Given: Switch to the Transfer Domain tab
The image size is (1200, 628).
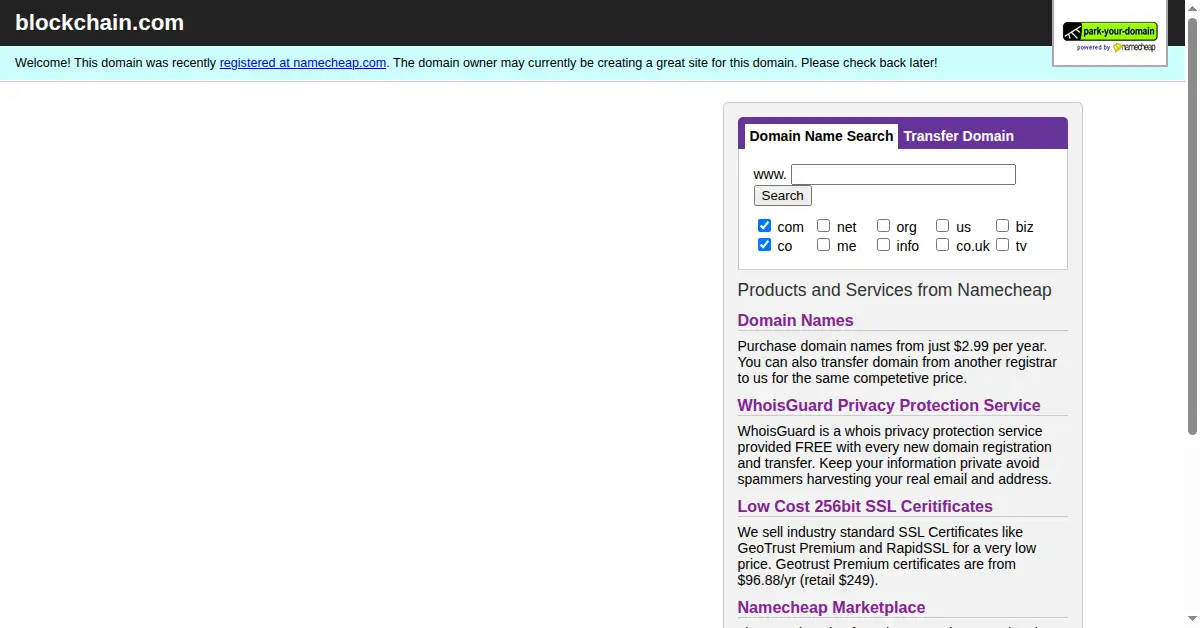Looking at the screenshot, I should [959, 136].
